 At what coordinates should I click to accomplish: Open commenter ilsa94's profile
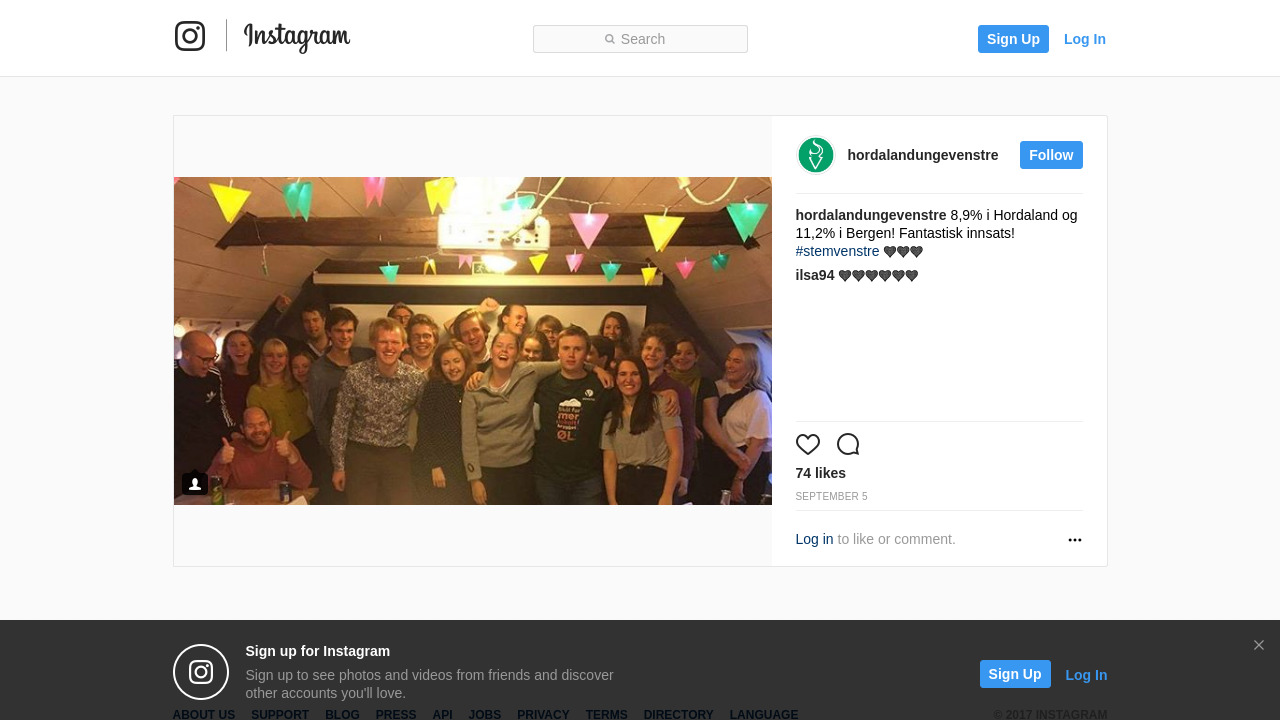click(x=815, y=275)
